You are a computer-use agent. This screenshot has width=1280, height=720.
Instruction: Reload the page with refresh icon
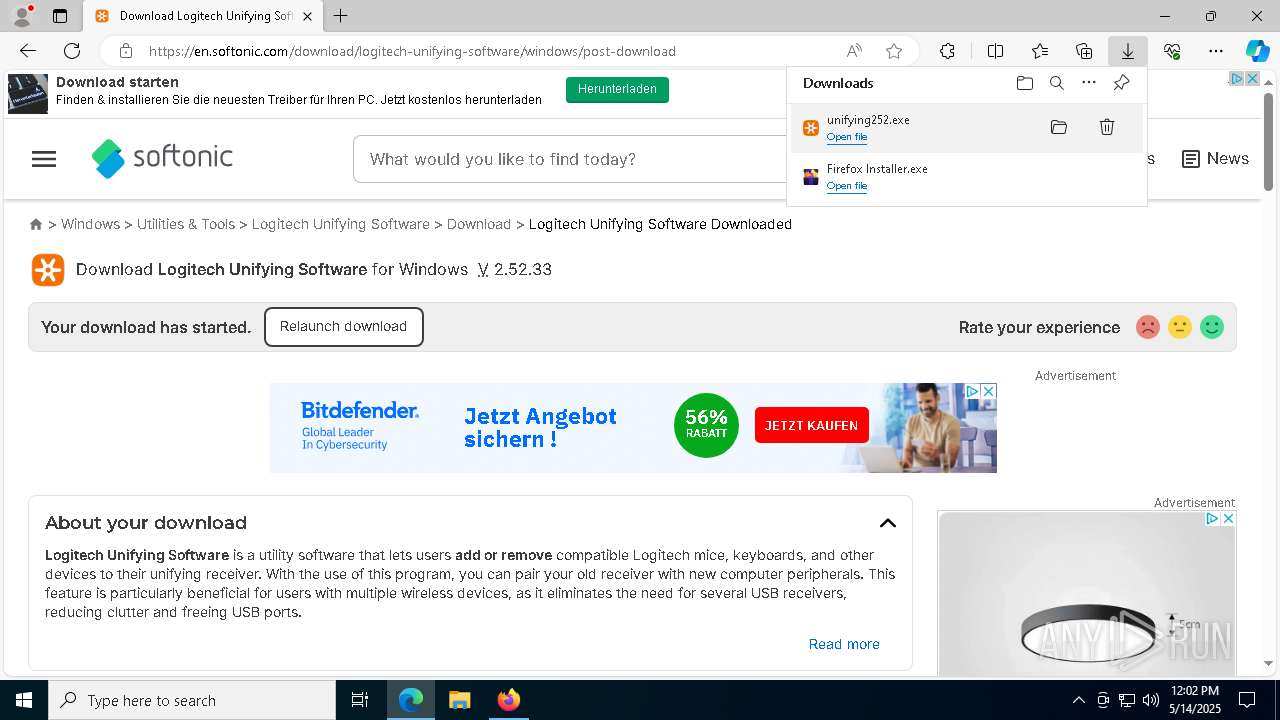(x=72, y=51)
